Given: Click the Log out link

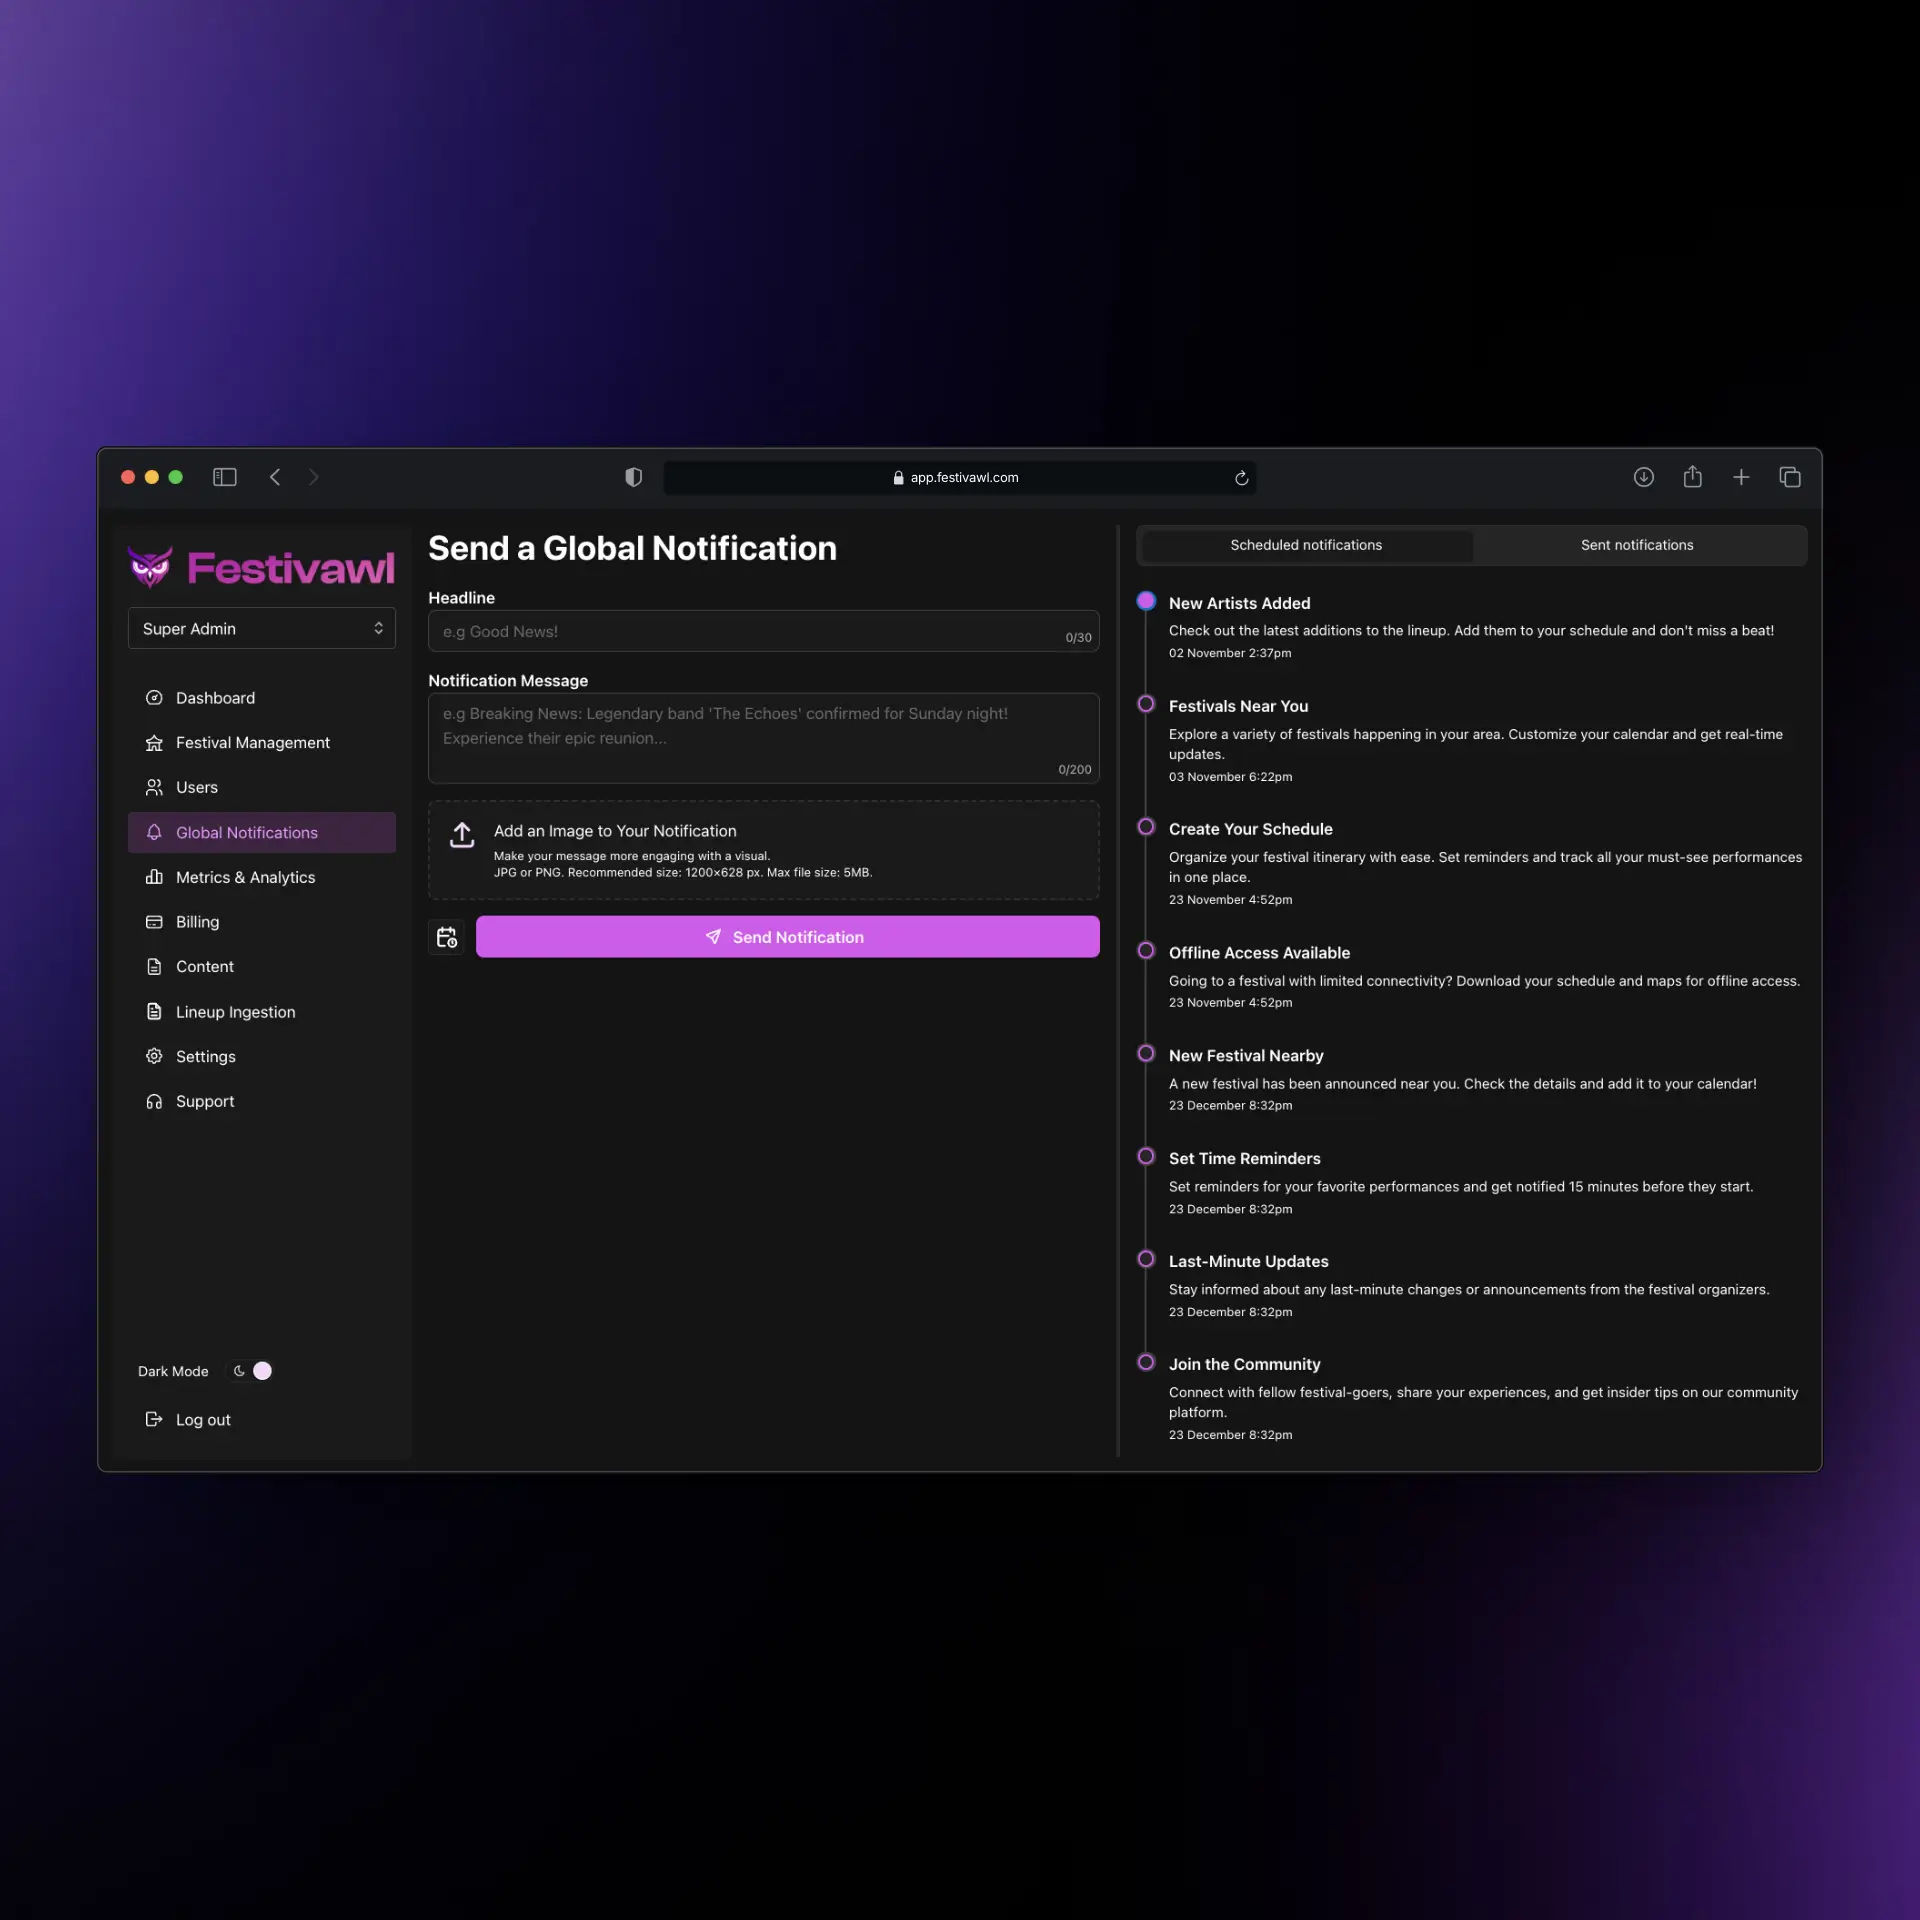Looking at the screenshot, I should pos(203,1420).
